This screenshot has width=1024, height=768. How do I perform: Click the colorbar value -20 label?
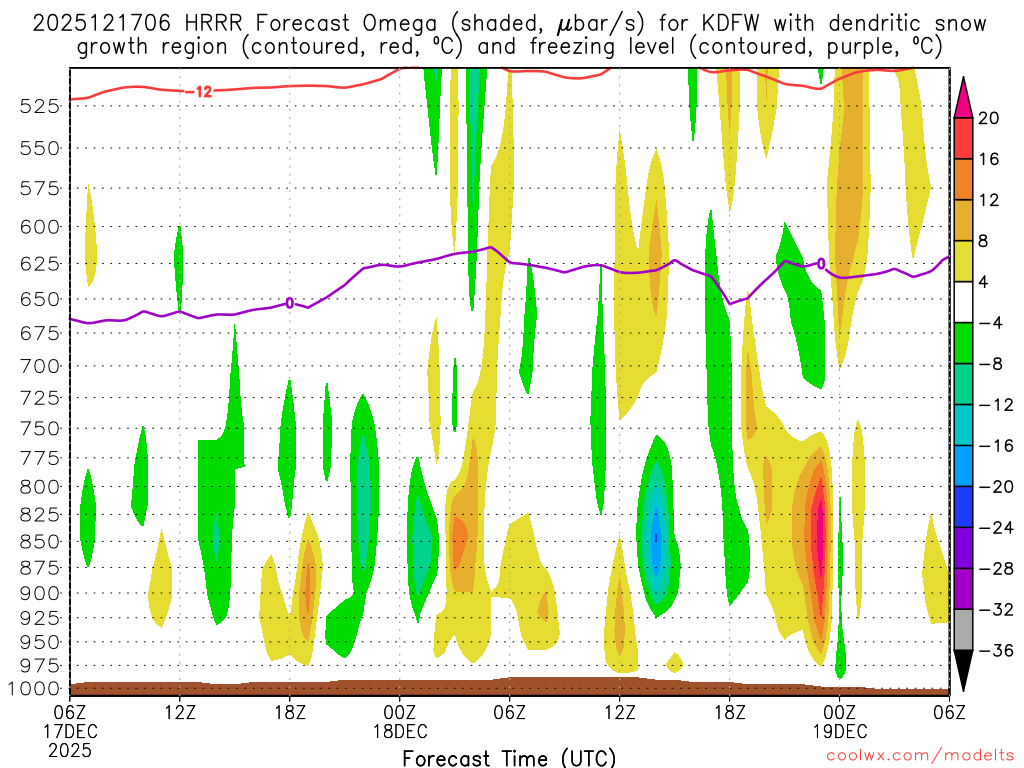point(997,487)
